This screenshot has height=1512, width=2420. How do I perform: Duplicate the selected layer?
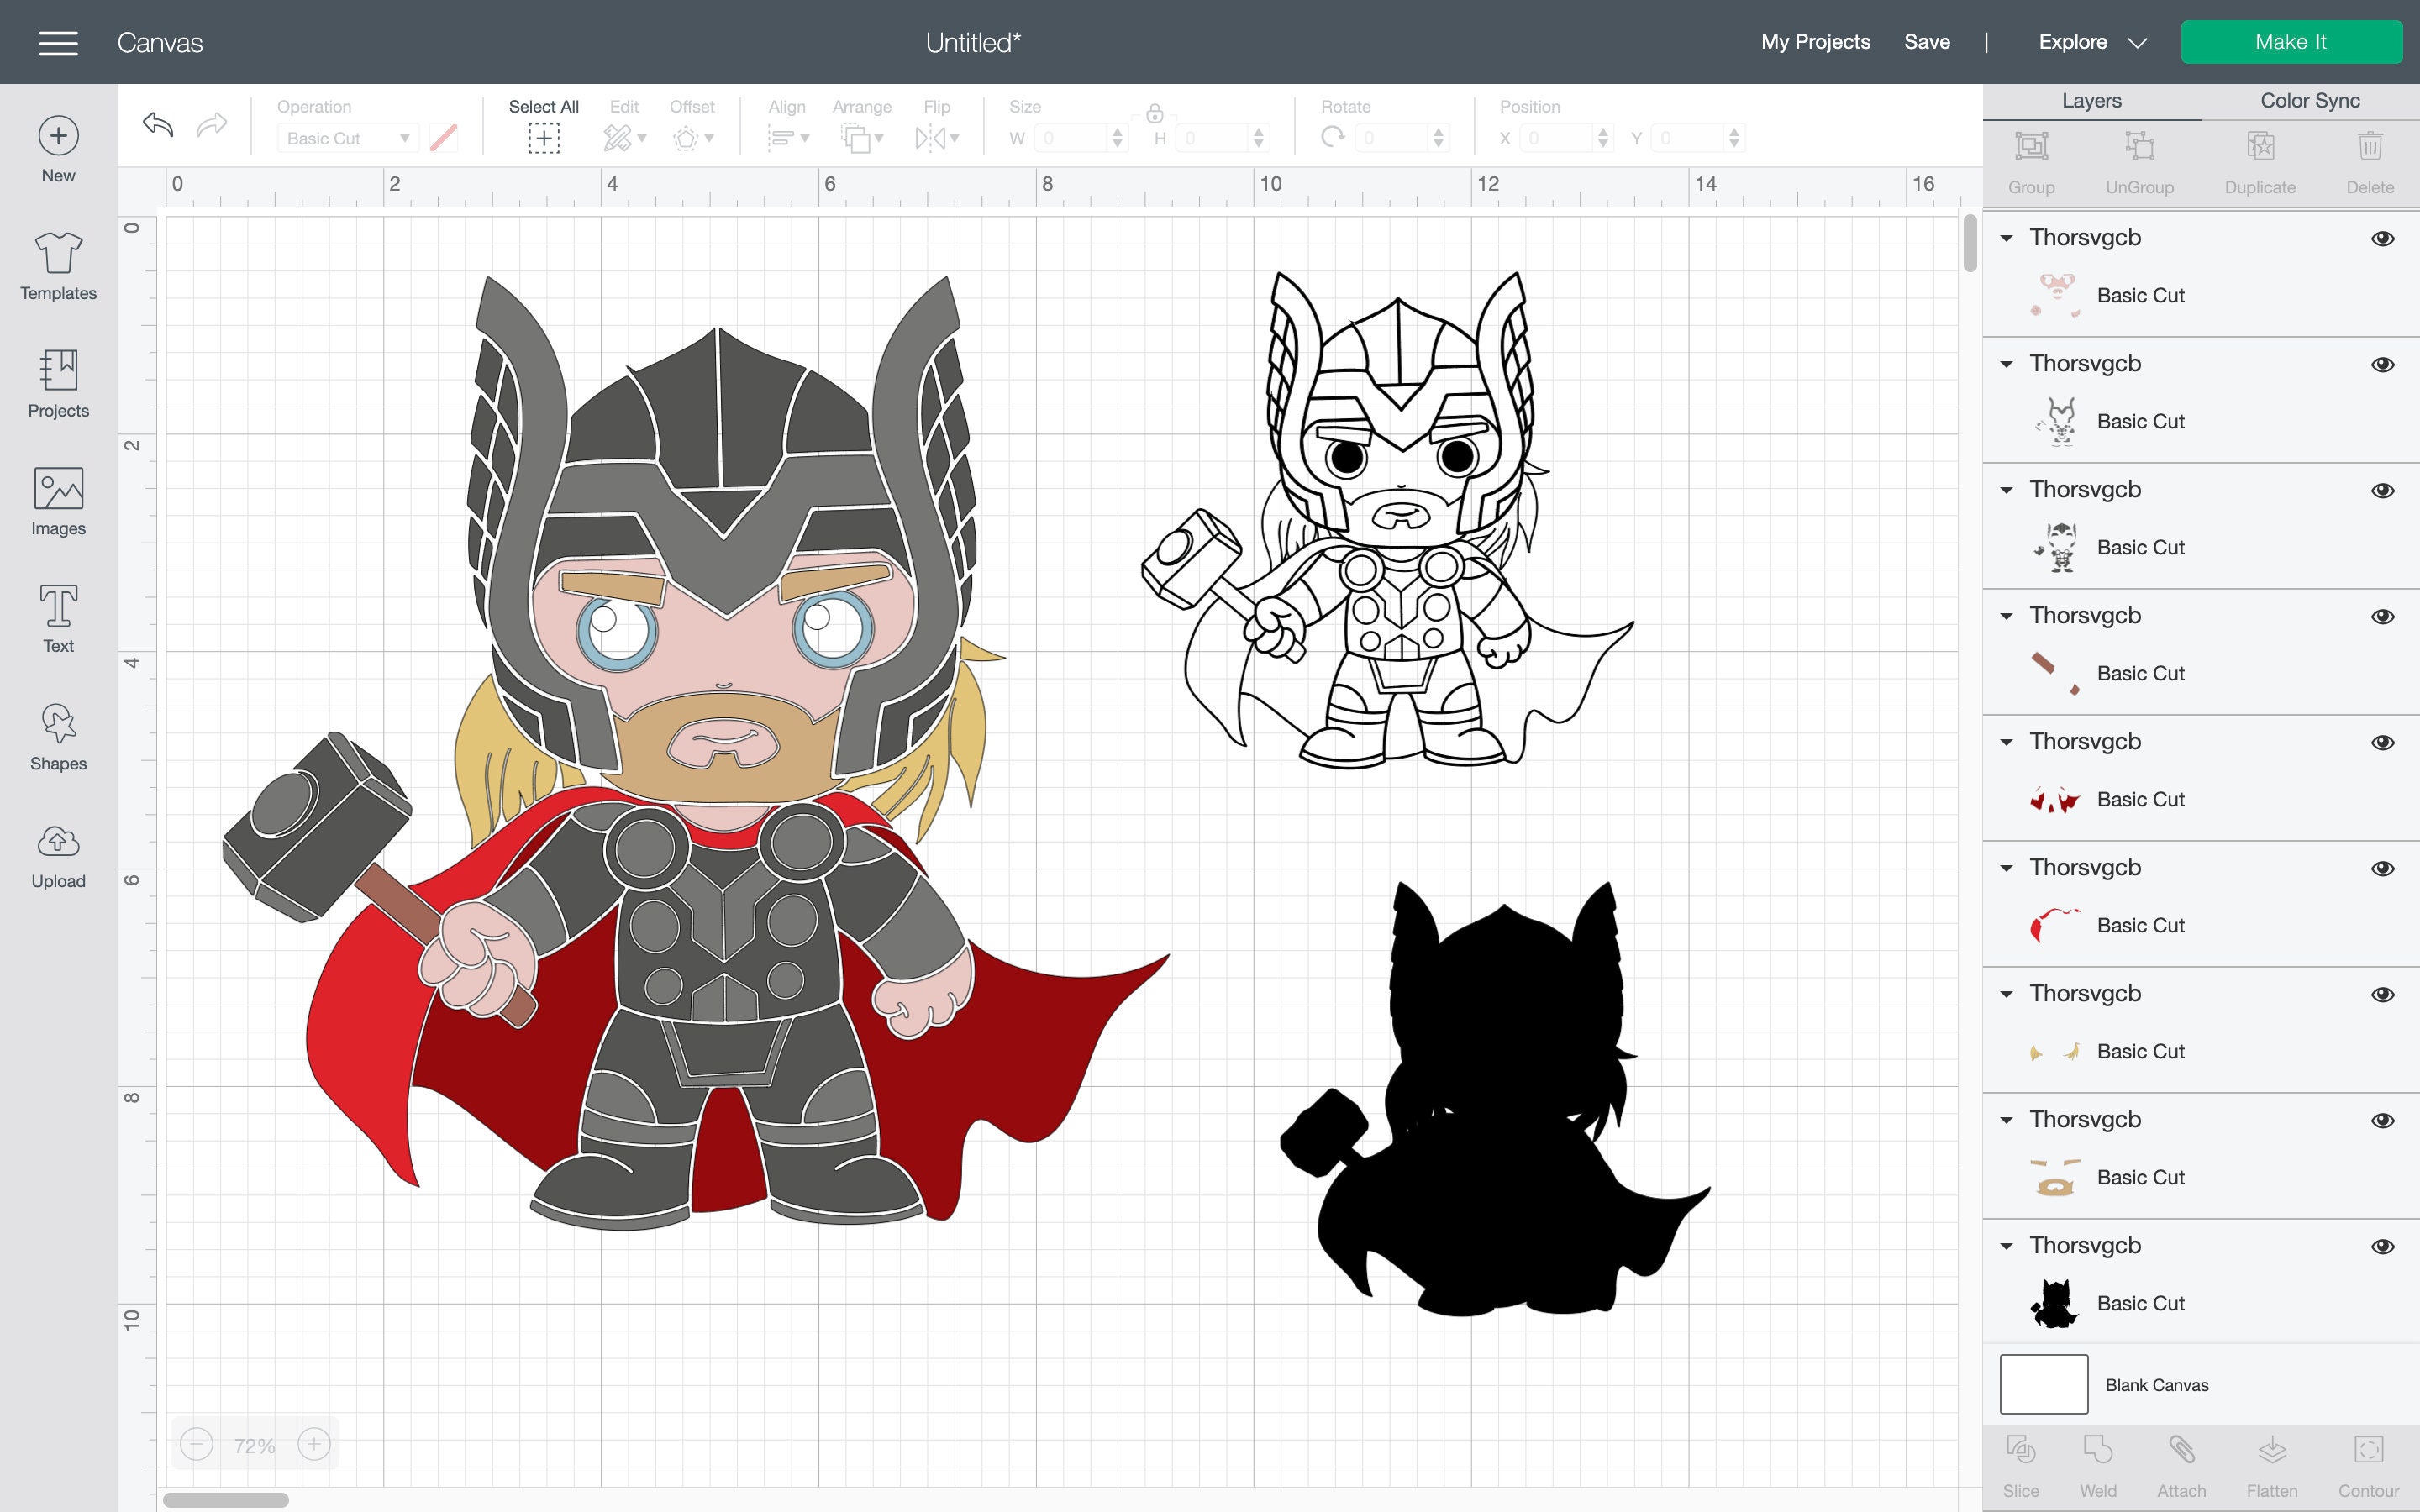click(x=2260, y=160)
